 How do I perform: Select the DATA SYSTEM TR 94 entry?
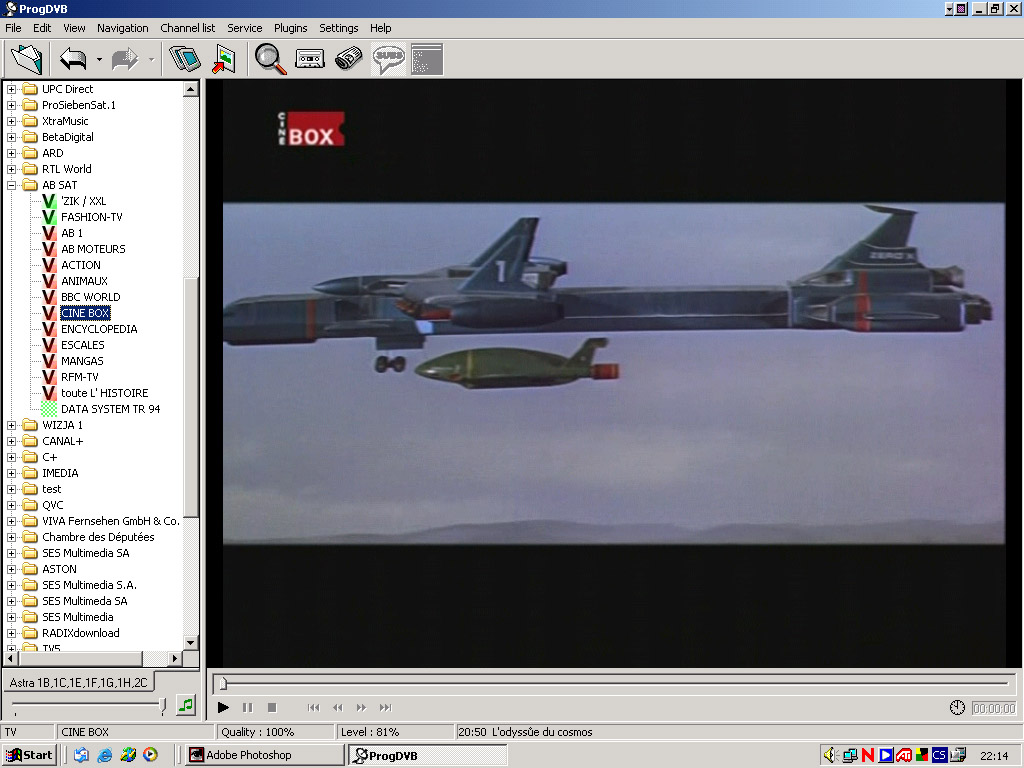[x=110, y=409]
